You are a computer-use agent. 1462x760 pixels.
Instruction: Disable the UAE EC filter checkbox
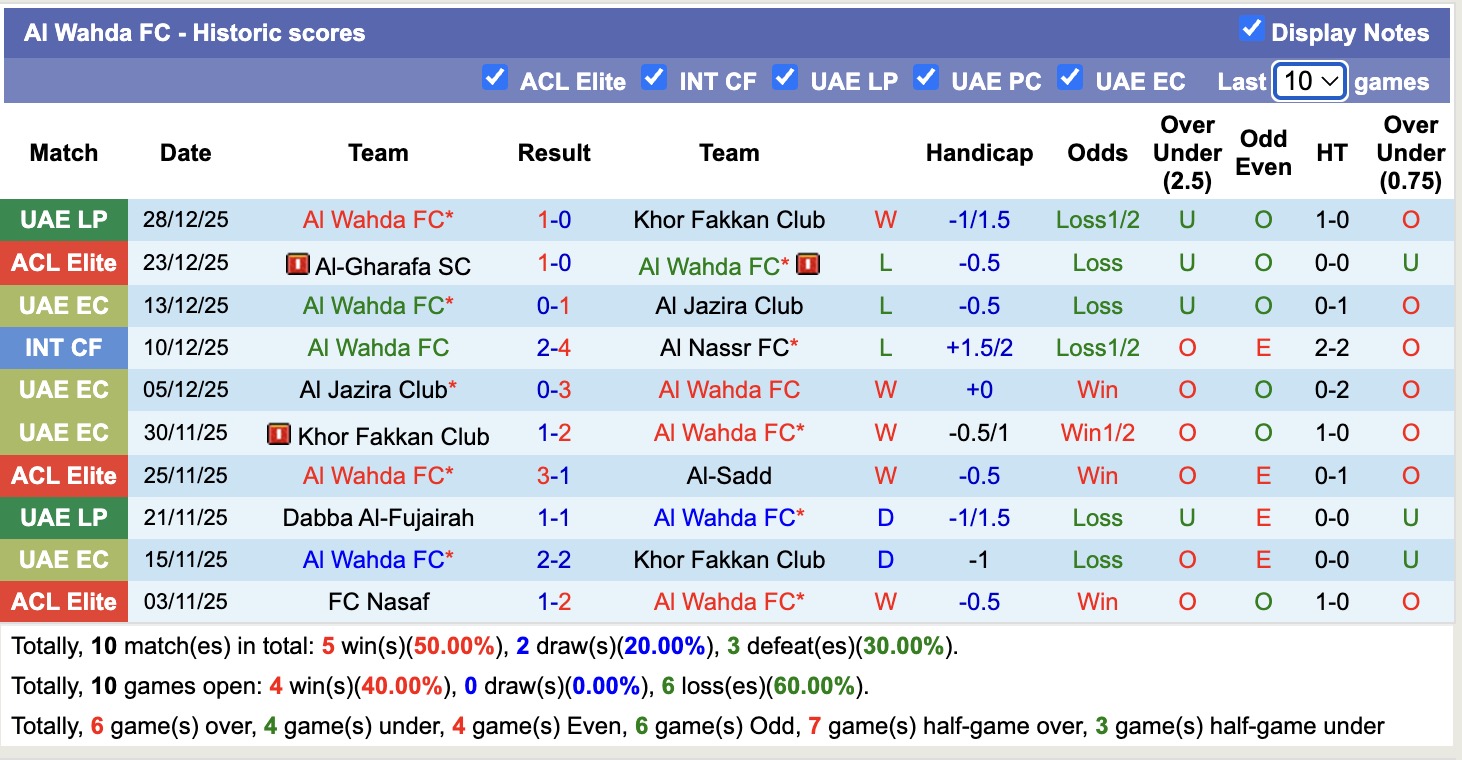pos(1069,76)
